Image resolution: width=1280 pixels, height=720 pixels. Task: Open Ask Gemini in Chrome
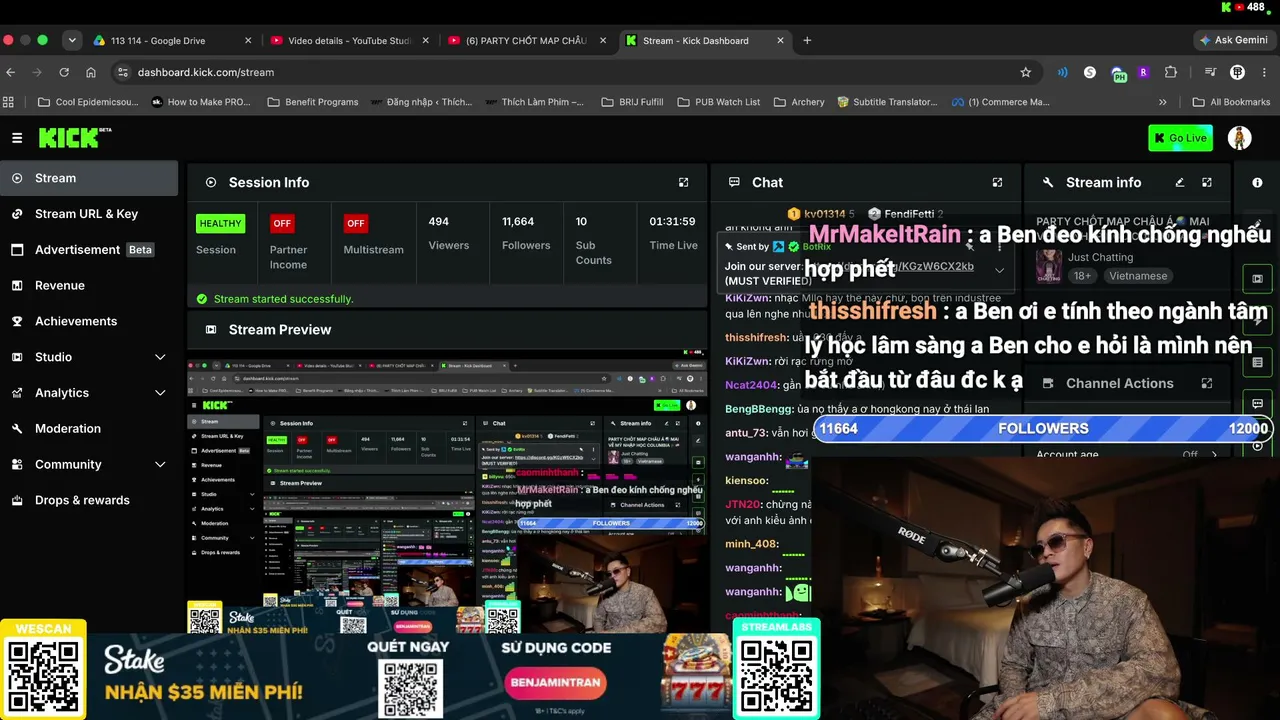point(1234,41)
